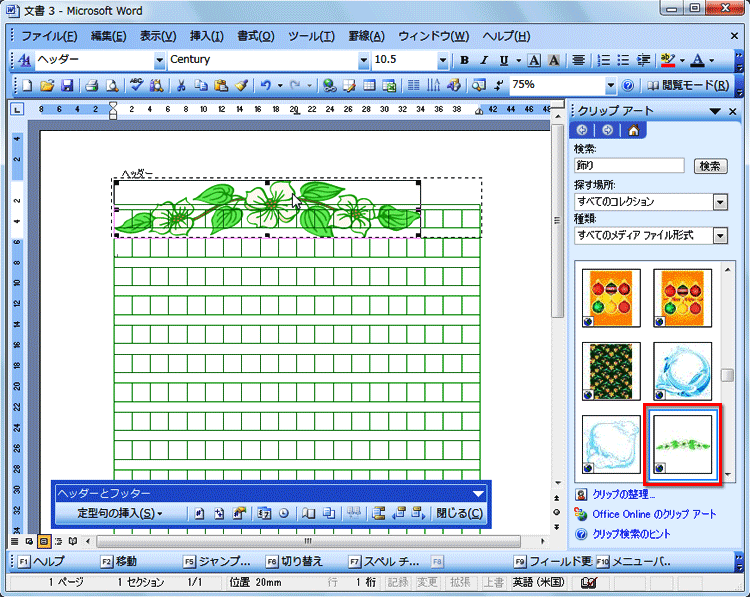Image resolution: width=750 pixels, height=597 pixels.
Task: Create a new blank document
Action: tap(27, 86)
